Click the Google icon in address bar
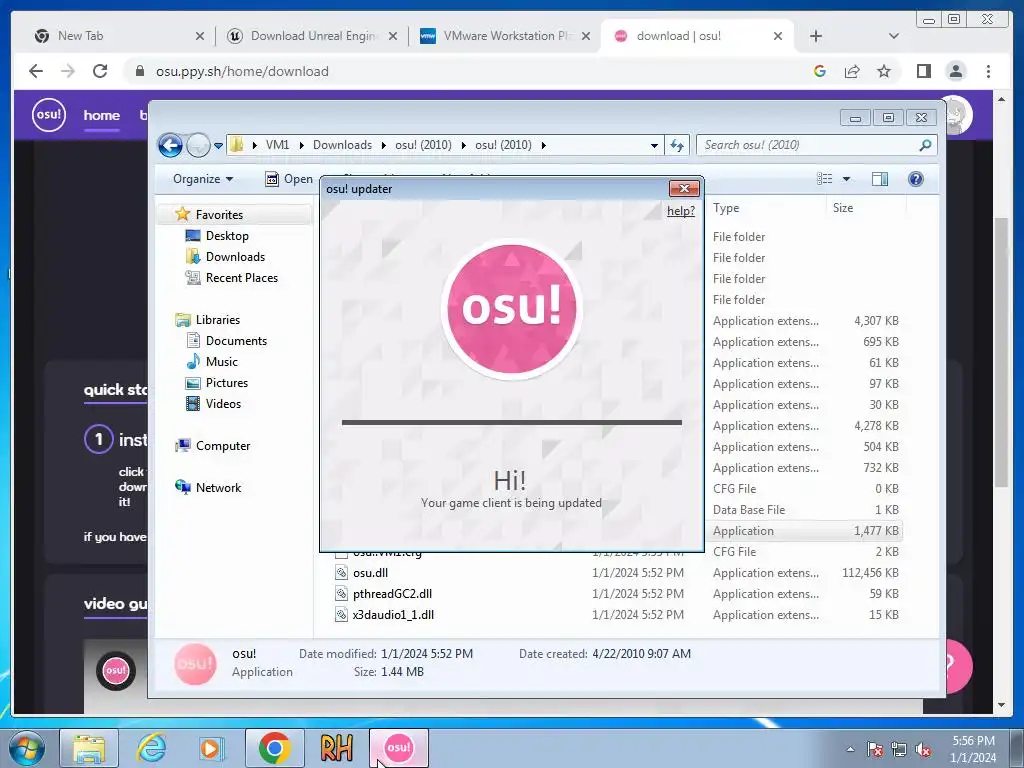Screen dimensions: 1024x768 820,71
